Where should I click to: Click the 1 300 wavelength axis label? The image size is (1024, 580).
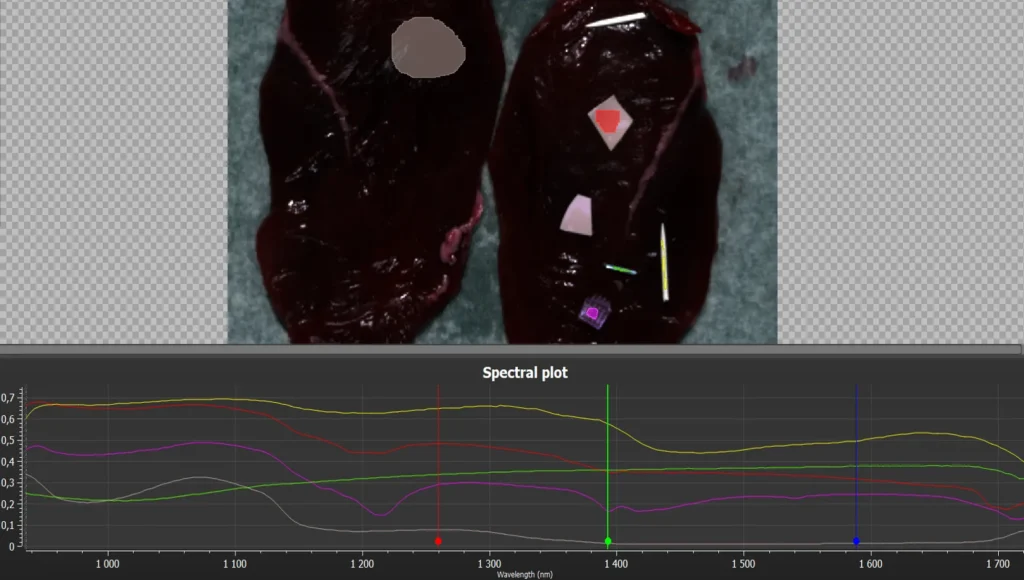tap(489, 564)
